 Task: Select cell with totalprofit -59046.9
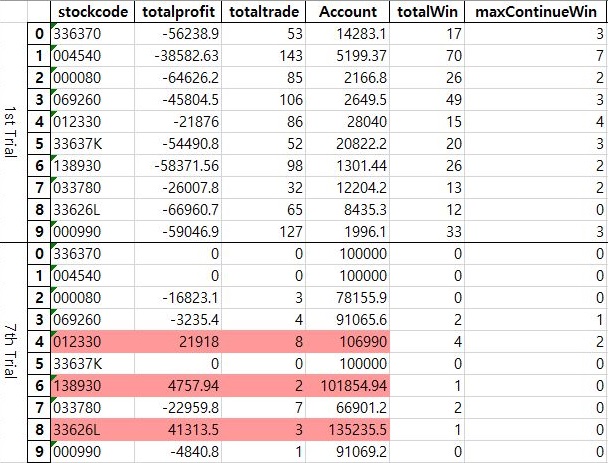click(178, 232)
